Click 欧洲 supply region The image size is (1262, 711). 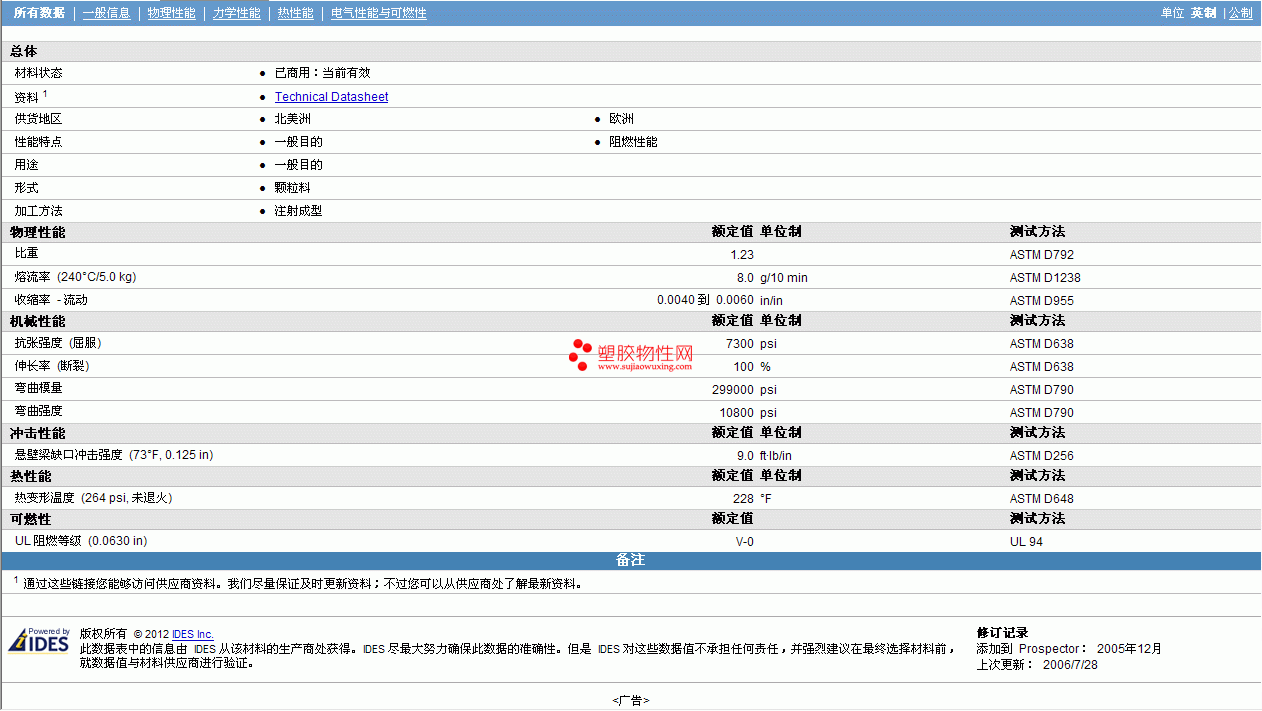click(x=621, y=119)
